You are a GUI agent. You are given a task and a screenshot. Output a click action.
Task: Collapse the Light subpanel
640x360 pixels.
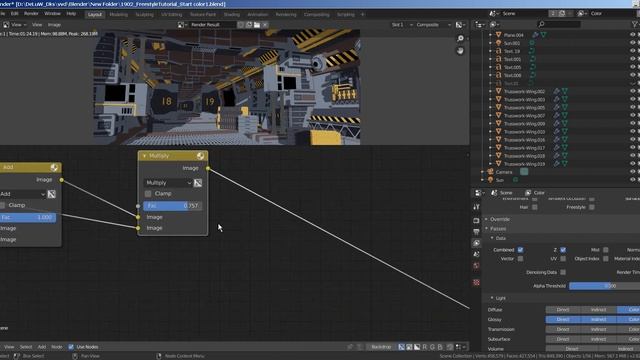(x=492, y=298)
